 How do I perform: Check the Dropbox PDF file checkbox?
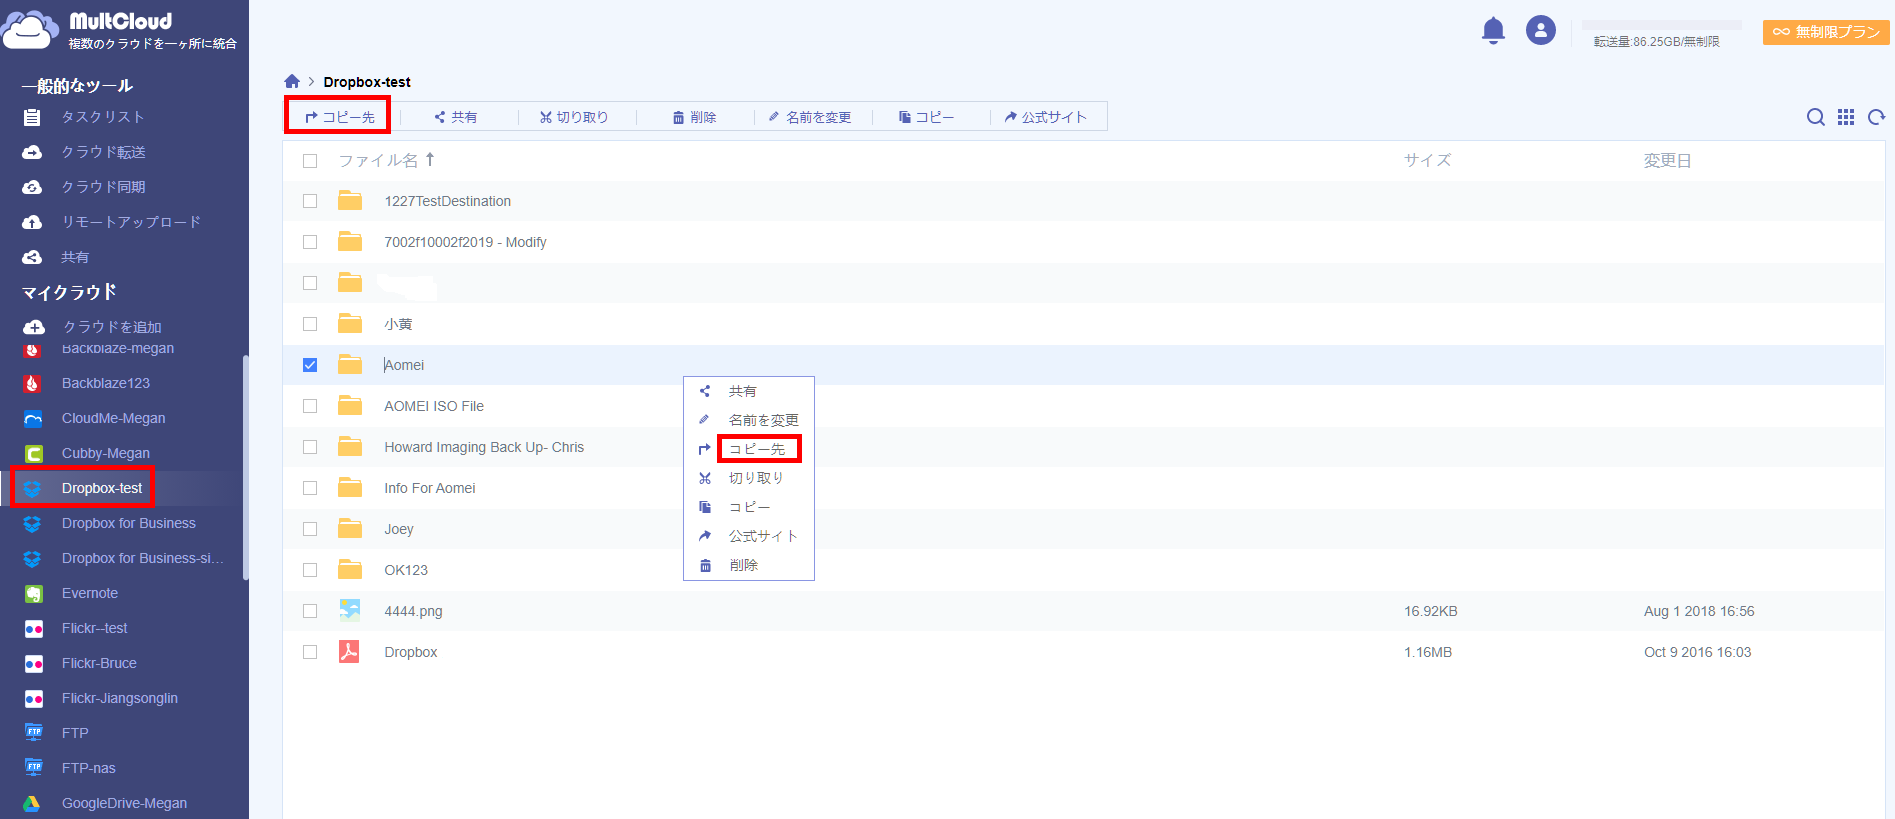pos(310,652)
